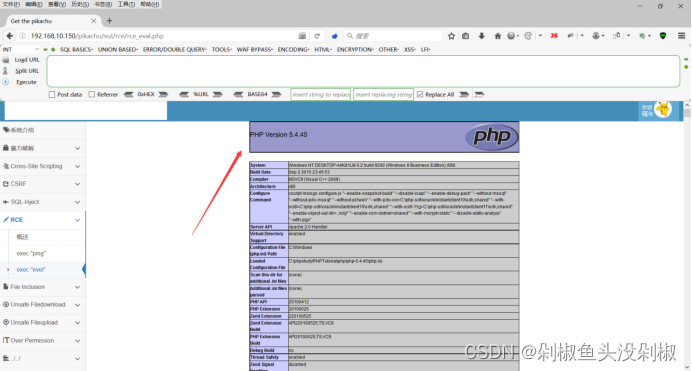Open the ENCODING dropdown menu

pos(293,49)
